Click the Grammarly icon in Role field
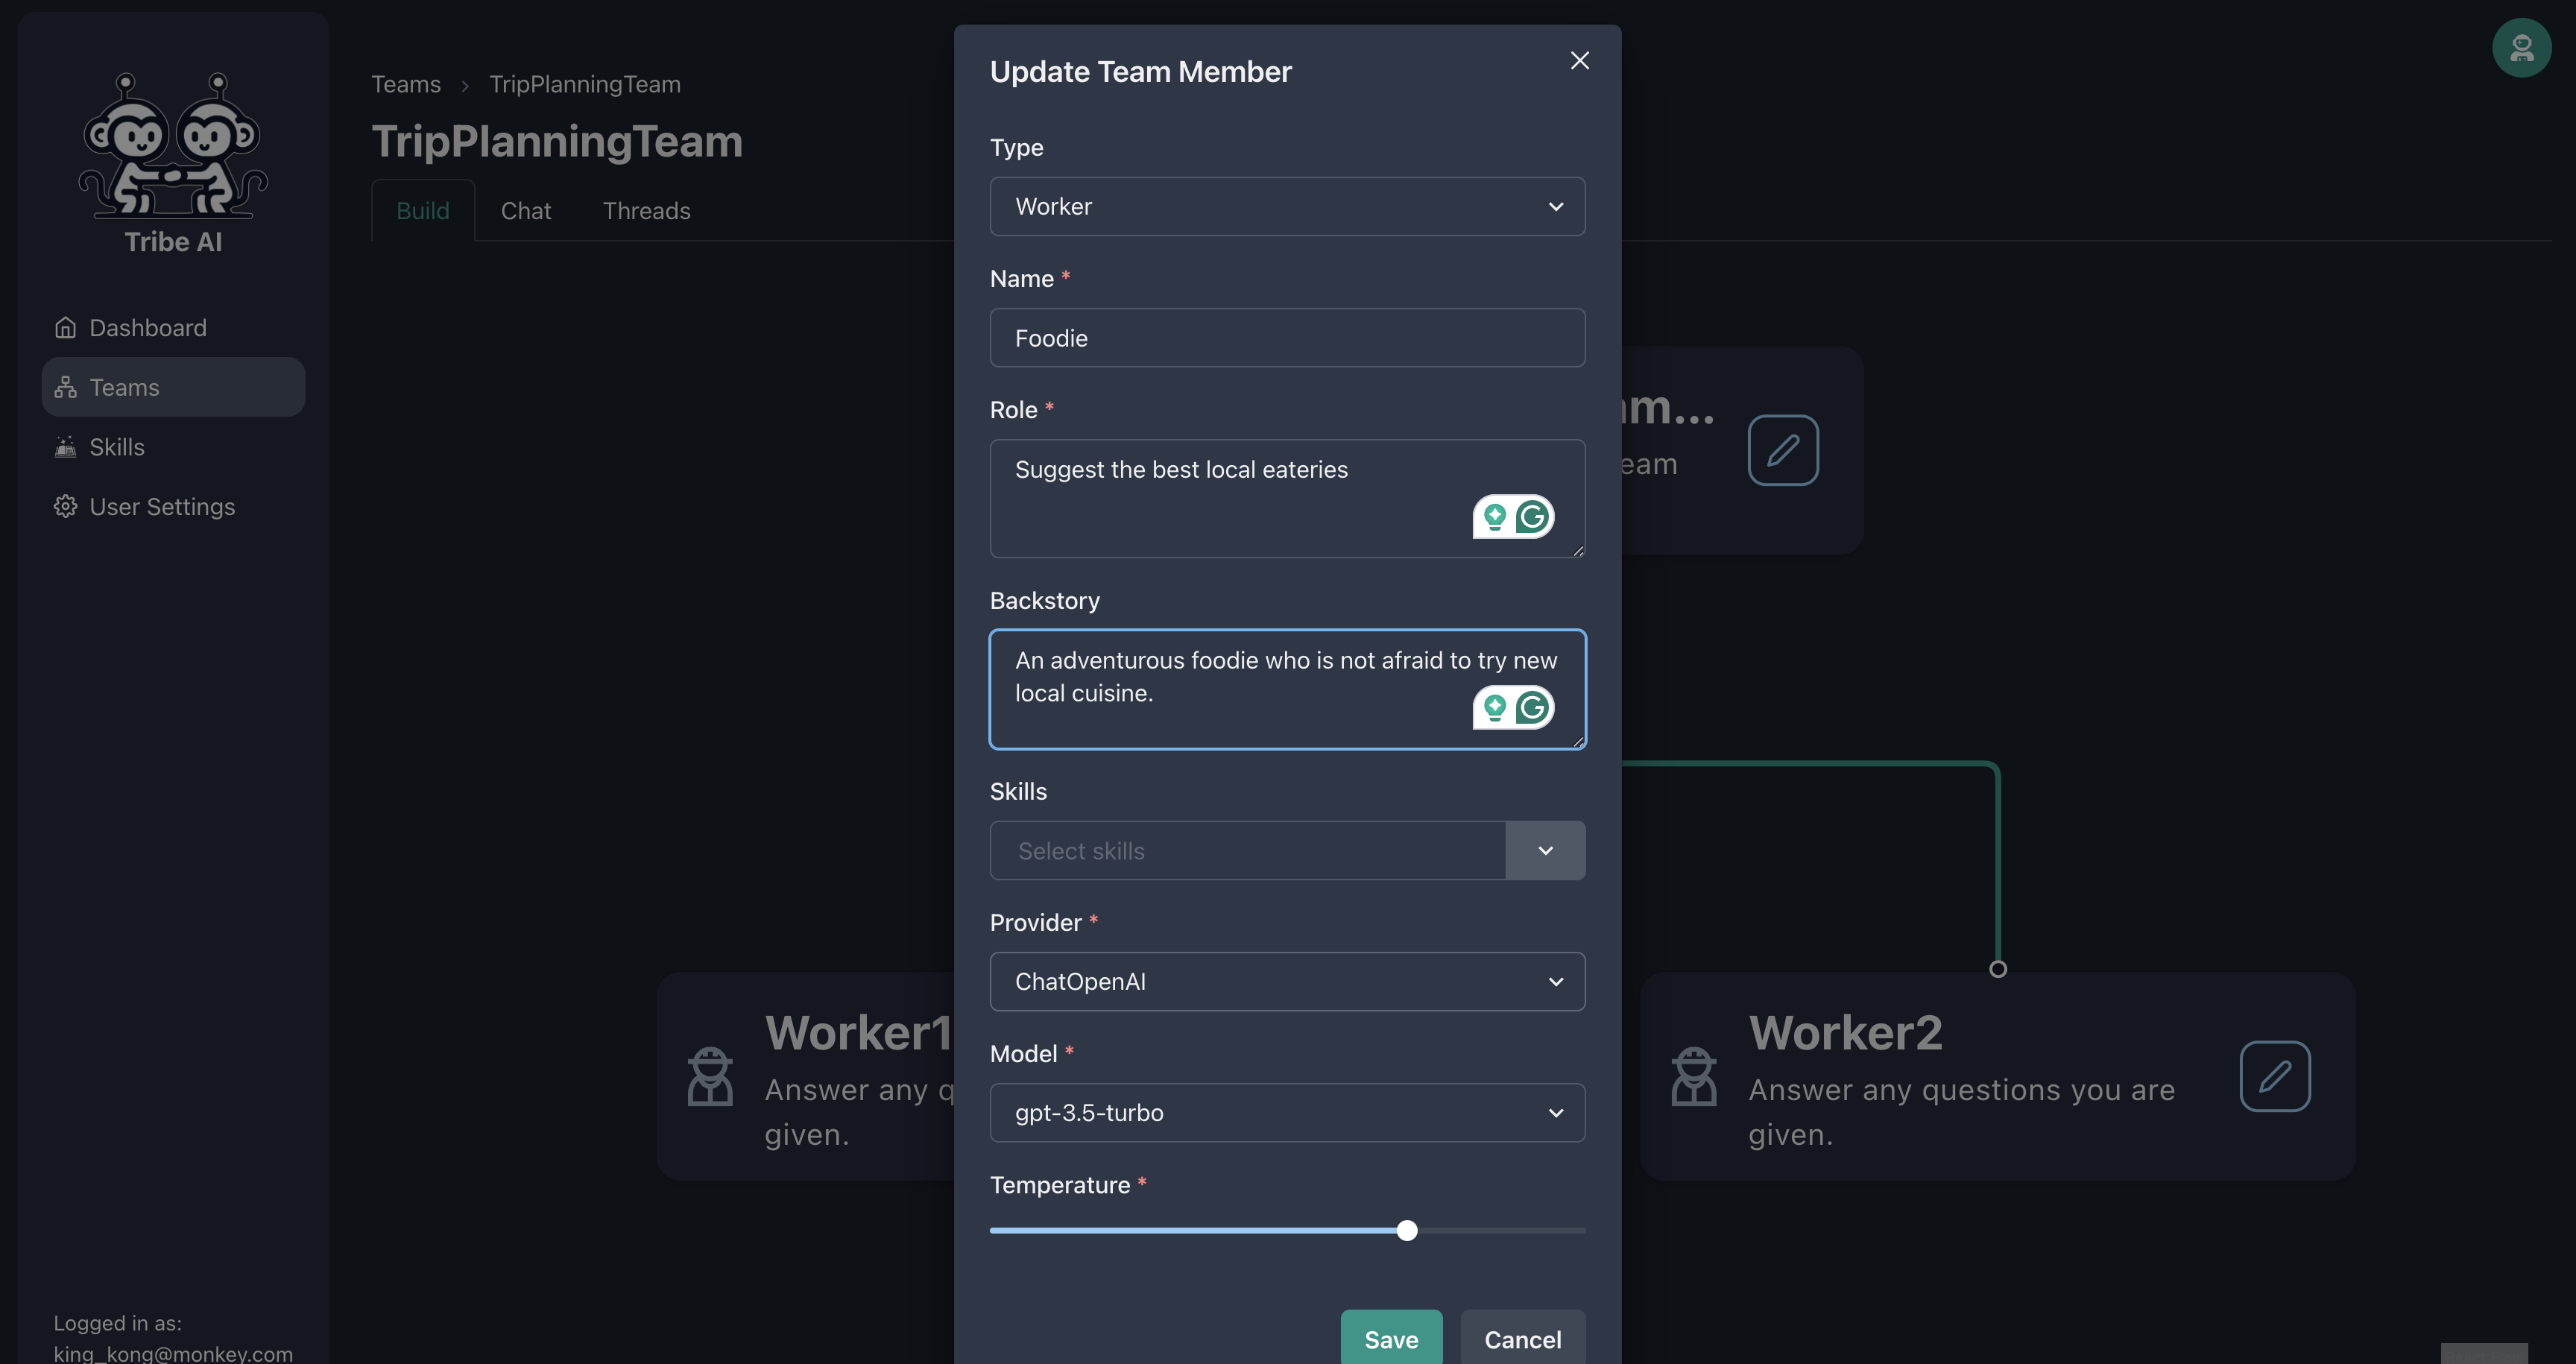 pos(1532,517)
